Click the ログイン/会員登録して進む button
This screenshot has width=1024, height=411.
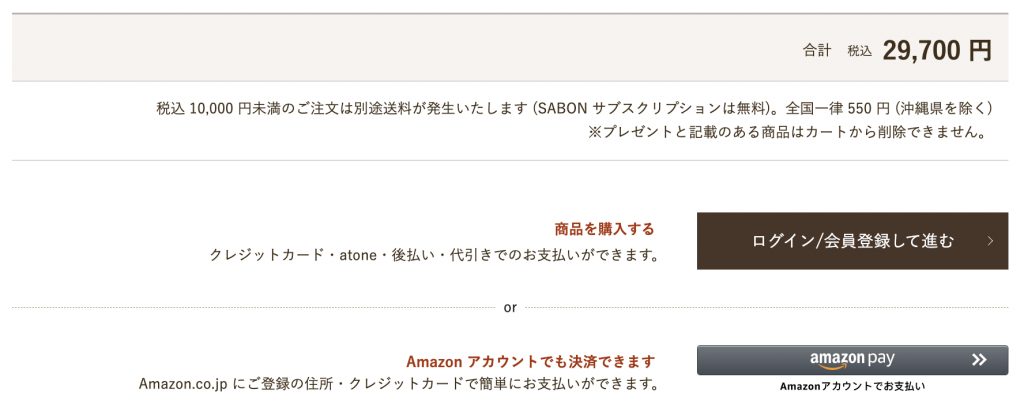coord(852,241)
